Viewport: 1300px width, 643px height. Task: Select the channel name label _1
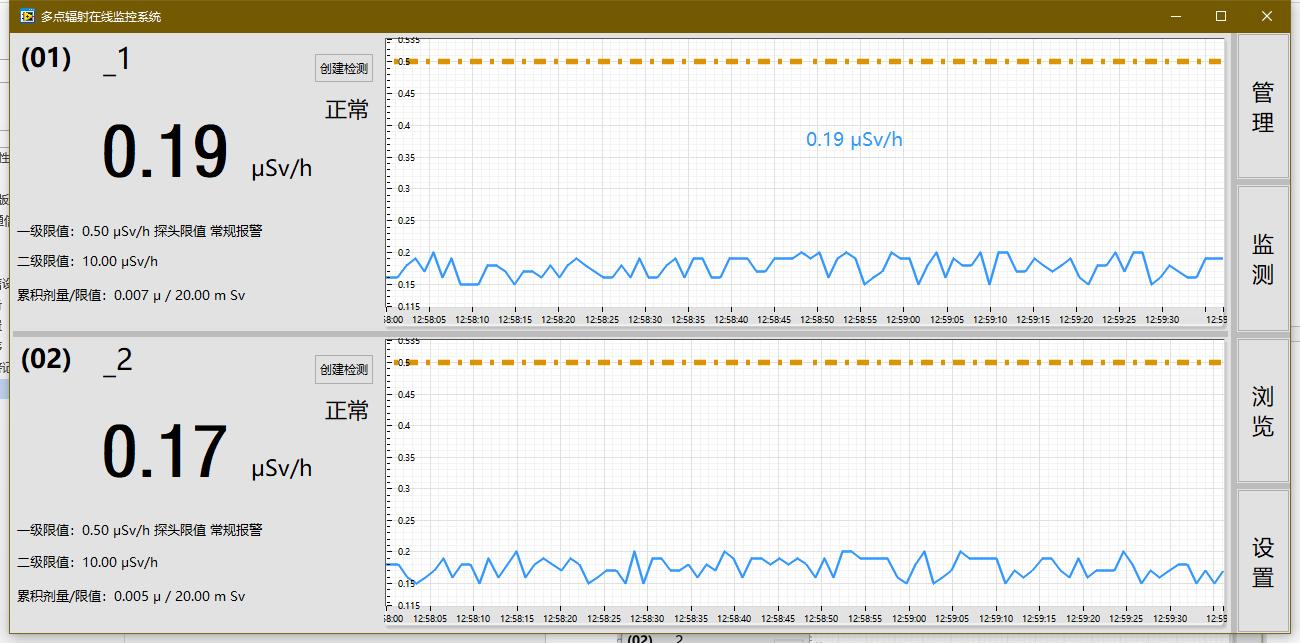pyautogui.click(x=117, y=60)
